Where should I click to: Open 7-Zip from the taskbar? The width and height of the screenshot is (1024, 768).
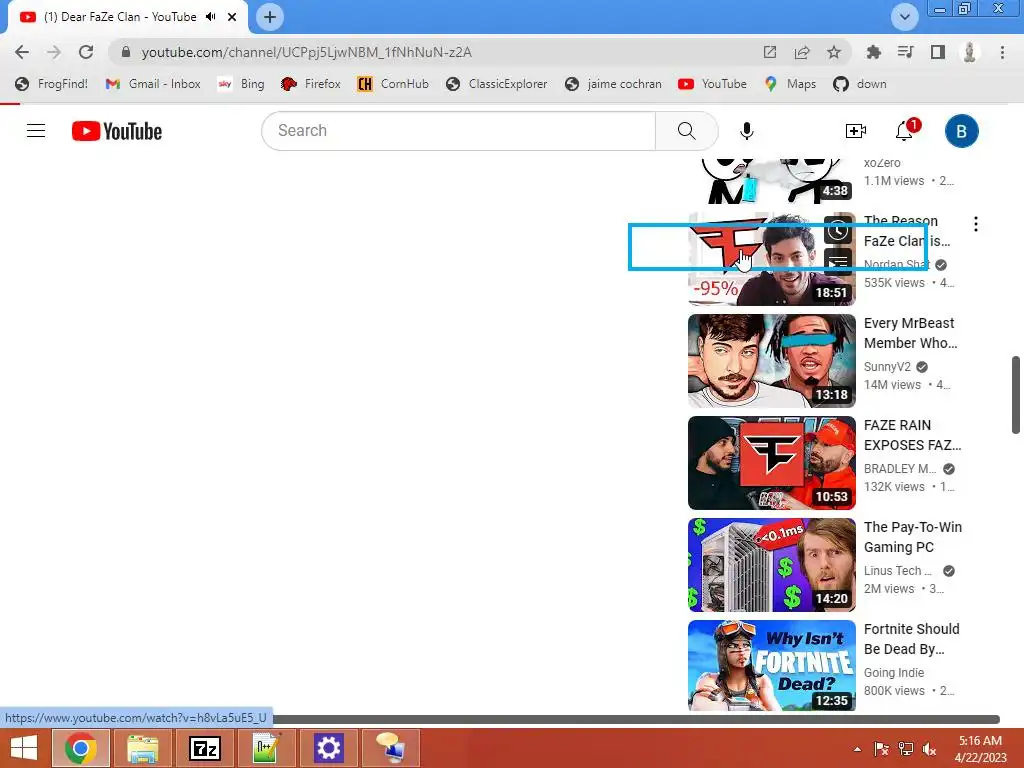(x=204, y=748)
